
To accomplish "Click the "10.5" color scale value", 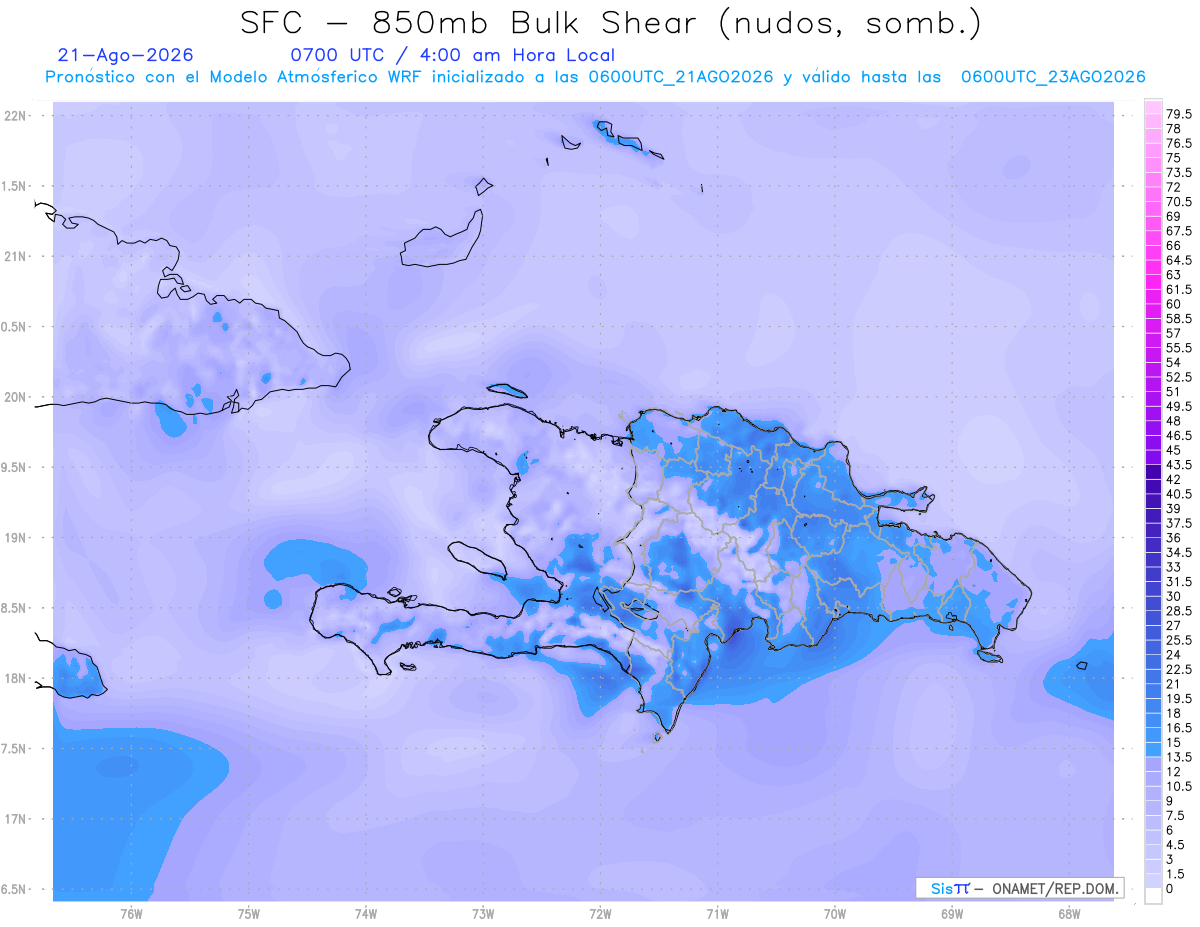I will 1178,786.
